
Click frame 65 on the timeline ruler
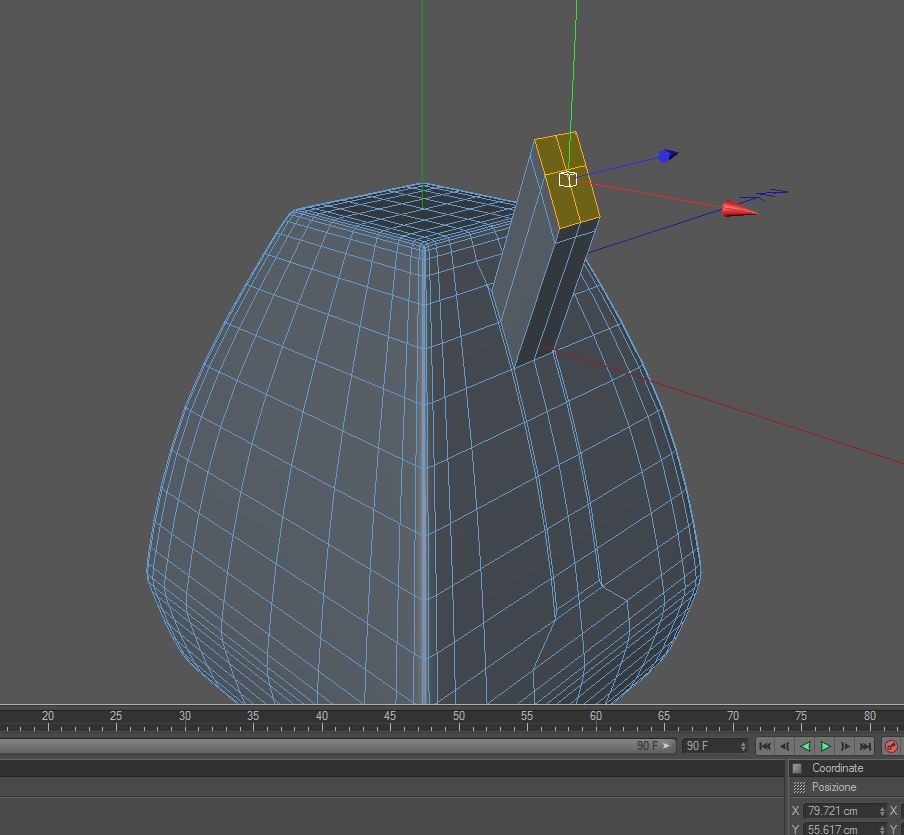click(x=664, y=716)
